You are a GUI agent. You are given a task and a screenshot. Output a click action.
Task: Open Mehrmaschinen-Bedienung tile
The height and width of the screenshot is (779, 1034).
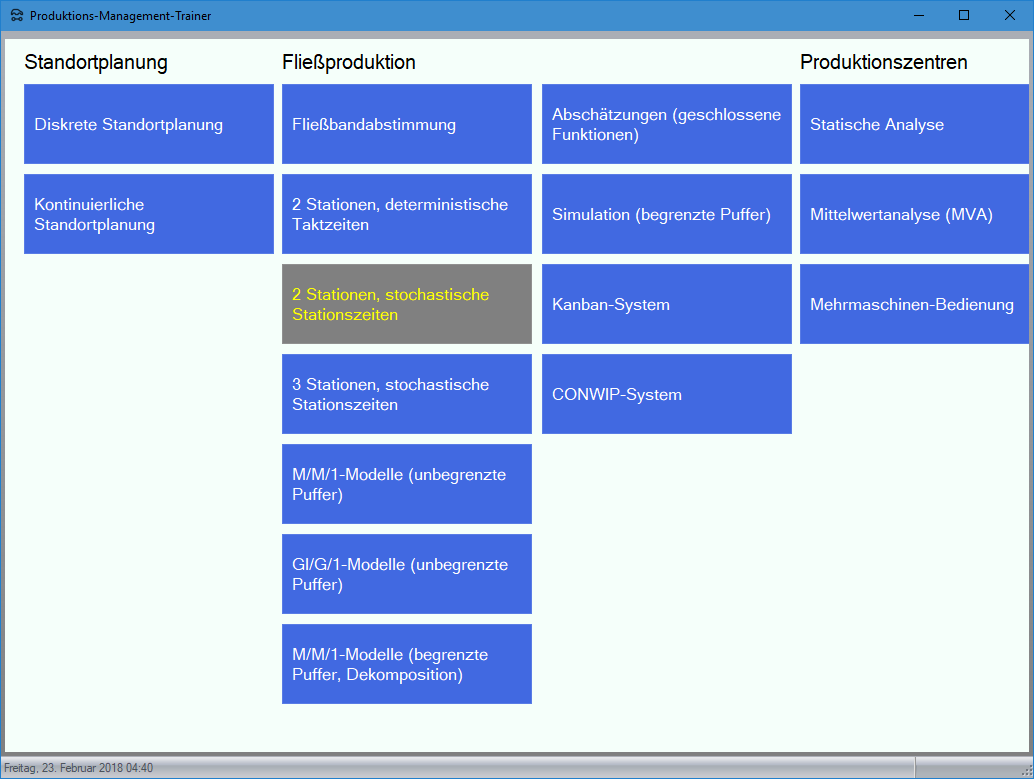(914, 304)
